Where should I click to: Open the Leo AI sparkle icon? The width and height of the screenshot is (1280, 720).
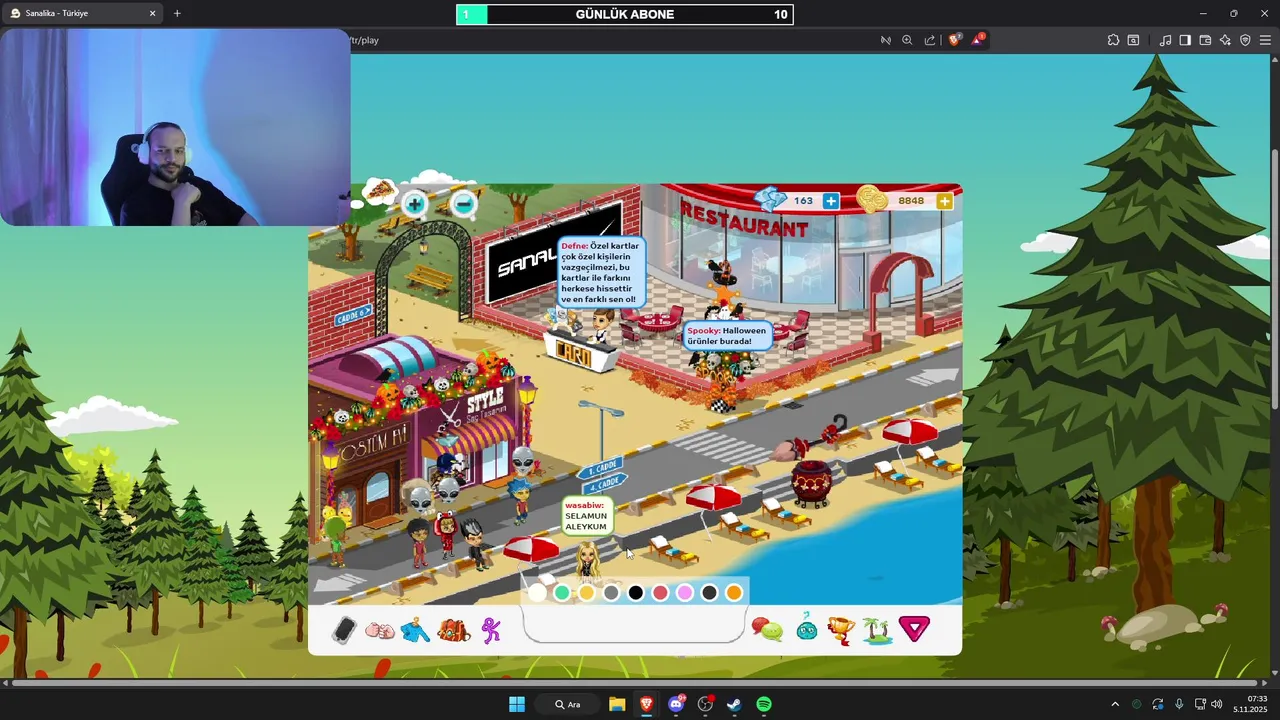click(1225, 40)
